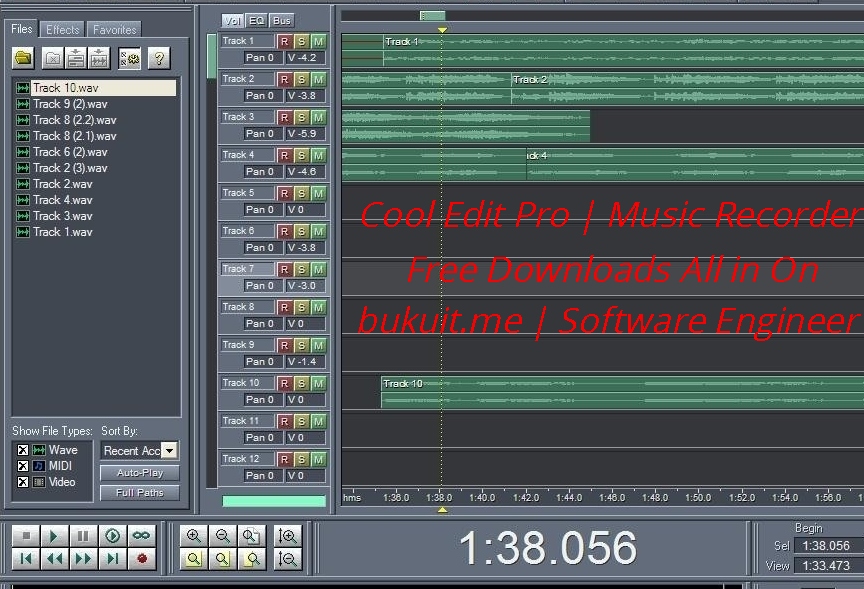Mute Track 3 with M button

pyautogui.click(x=318, y=117)
